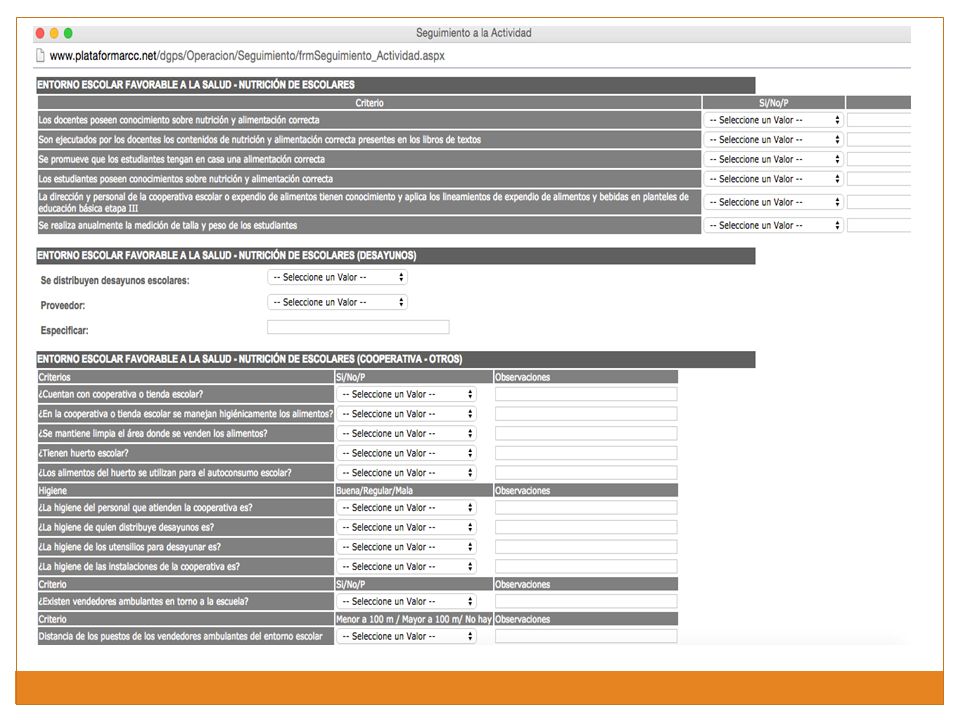960x720 pixels.
Task: Open dropdown for ¿Tienen huerto escolar?
Action: [406, 453]
